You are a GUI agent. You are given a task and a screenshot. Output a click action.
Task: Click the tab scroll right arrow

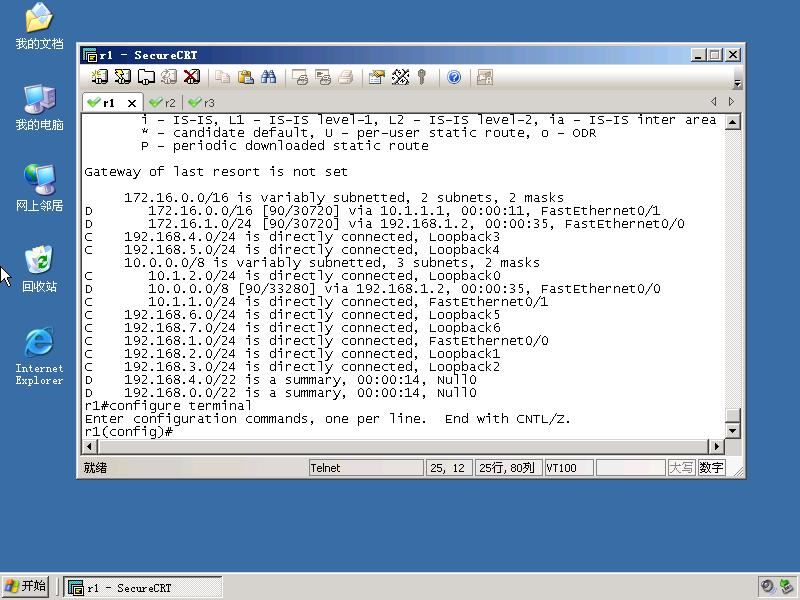(731, 102)
